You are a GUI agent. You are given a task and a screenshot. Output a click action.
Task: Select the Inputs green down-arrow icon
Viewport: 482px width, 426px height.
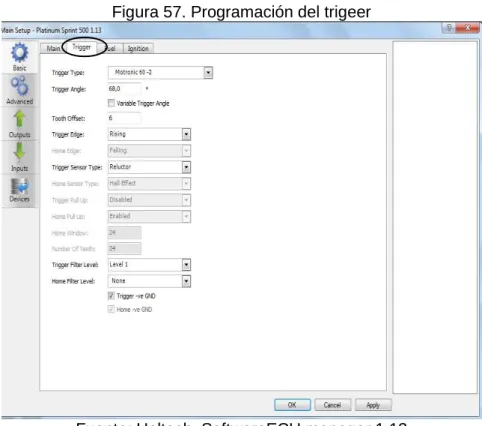click(x=19, y=151)
